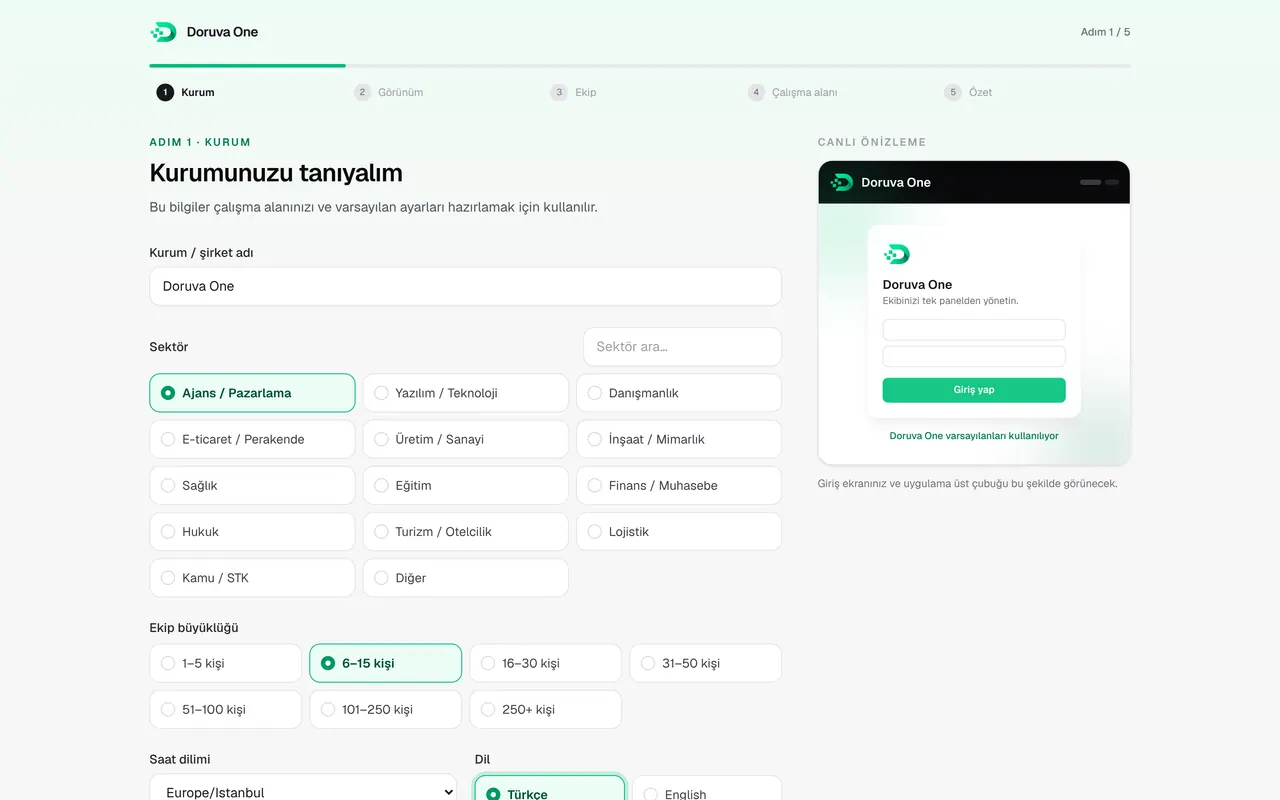Click the first input in the preview login card
The height and width of the screenshot is (800, 1280).
click(974, 330)
